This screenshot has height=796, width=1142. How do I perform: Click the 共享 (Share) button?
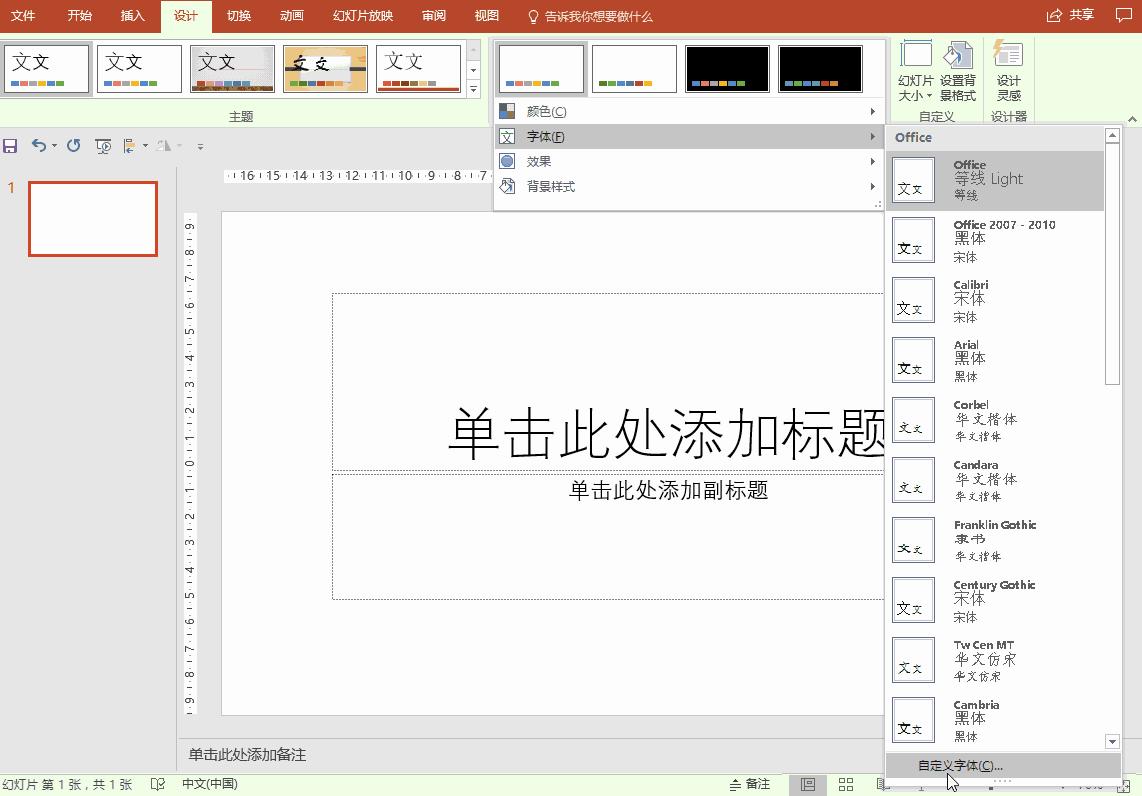[1070, 15]
